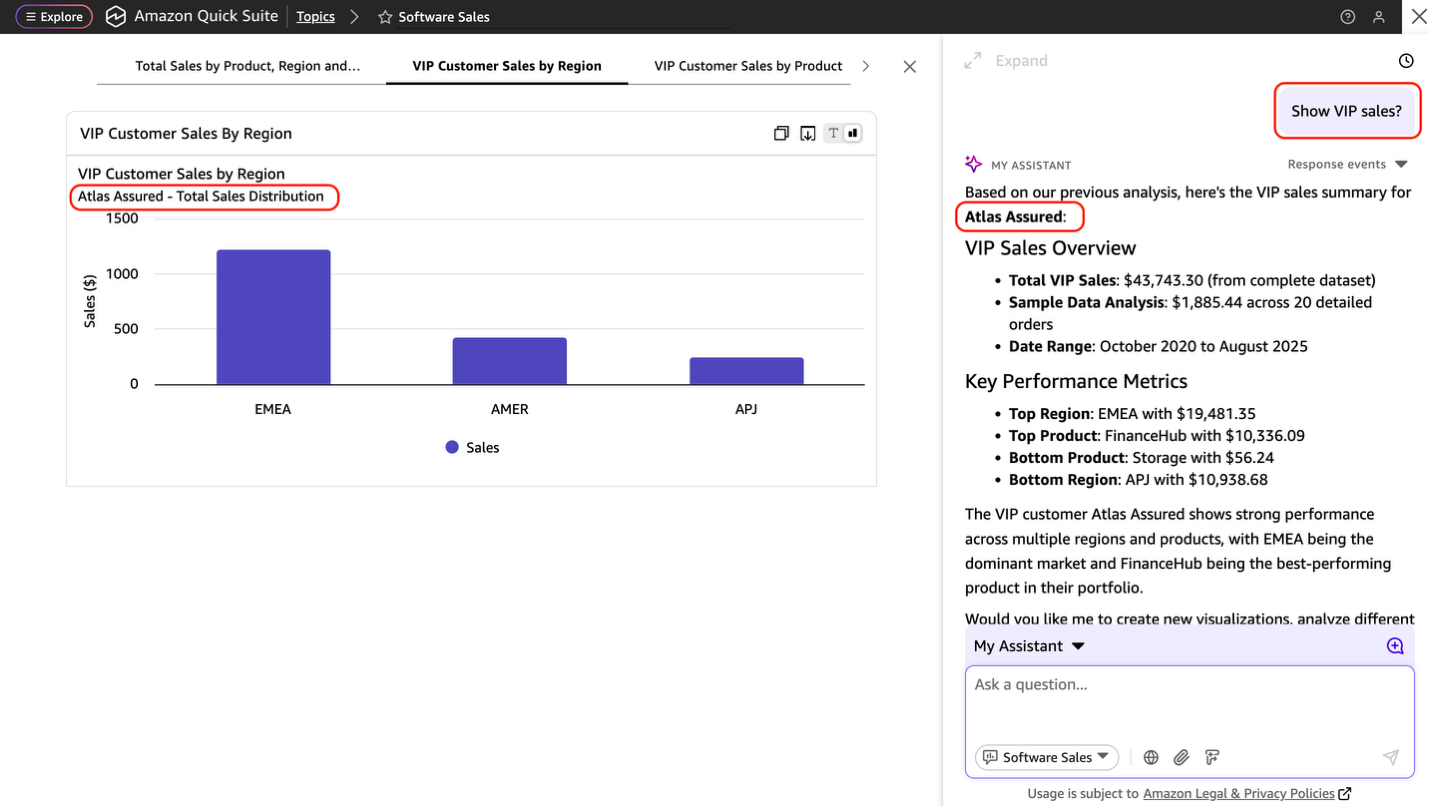This screenshot has height=806, width=1429.
Task: Click the 'Date Range: October 2020' line
Action: (1158, 346)
